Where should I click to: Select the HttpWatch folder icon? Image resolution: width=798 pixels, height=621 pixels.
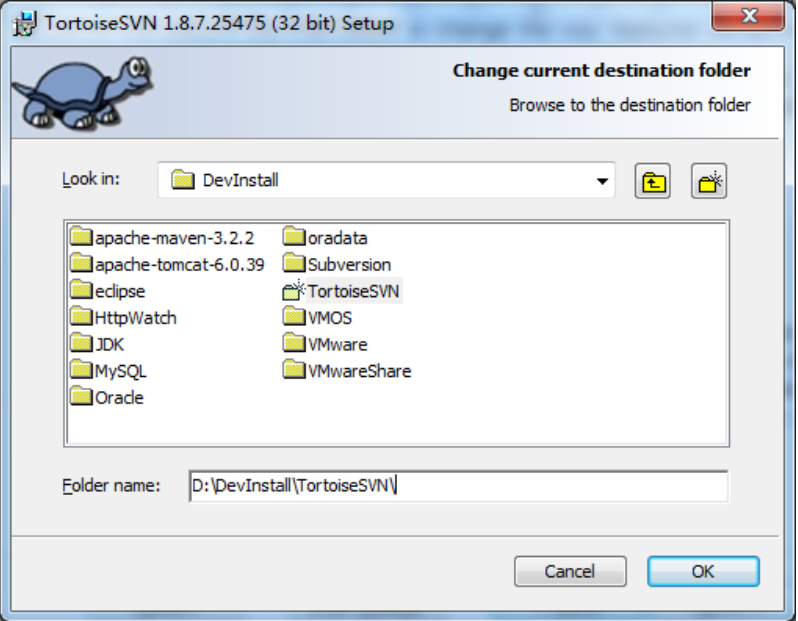[81, 316]
